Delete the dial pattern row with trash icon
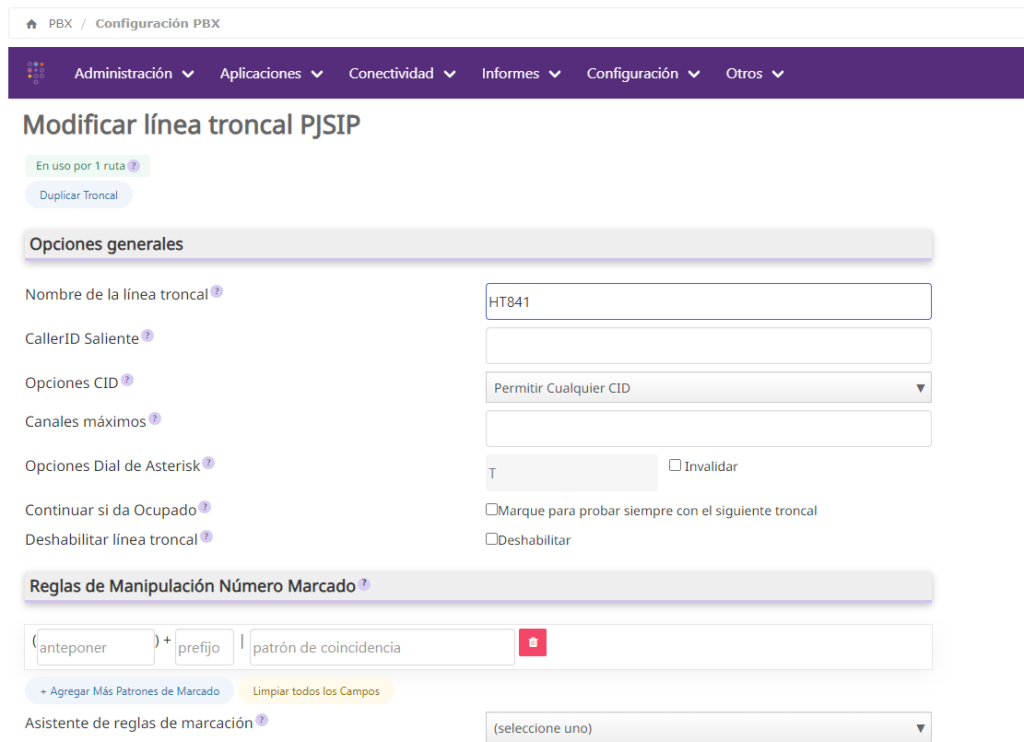Image resolution: width=1024 pixels, height=742 pixels. pos(532,643)
